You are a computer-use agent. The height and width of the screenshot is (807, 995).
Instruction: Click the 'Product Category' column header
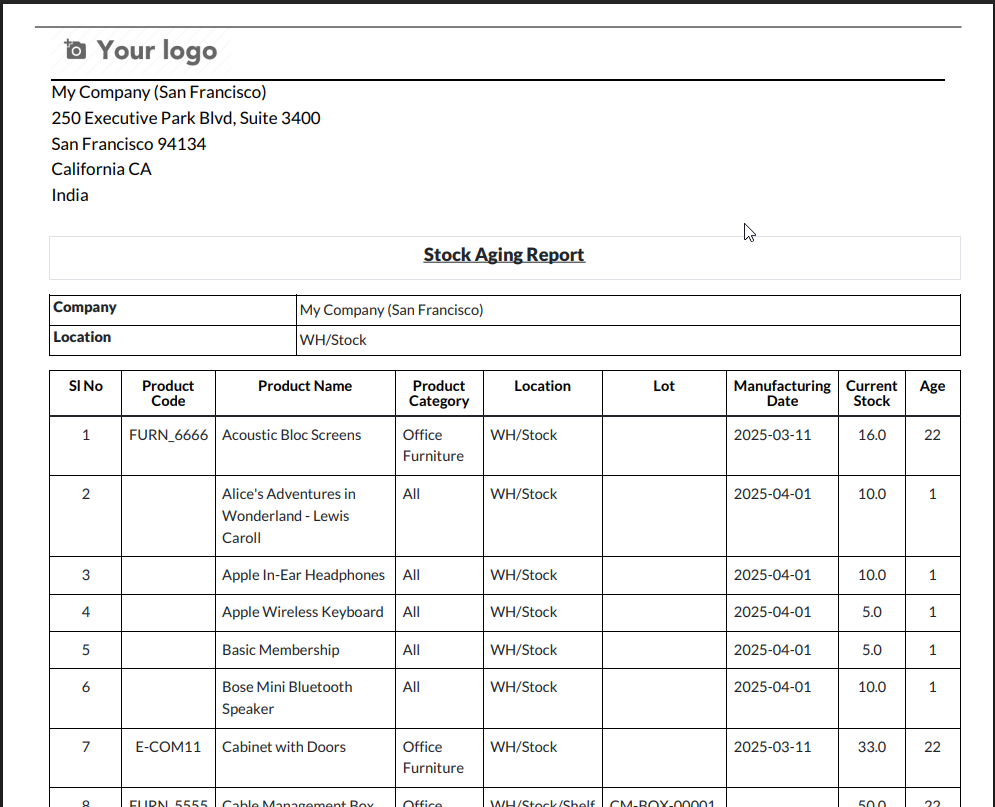pos(438,393)
